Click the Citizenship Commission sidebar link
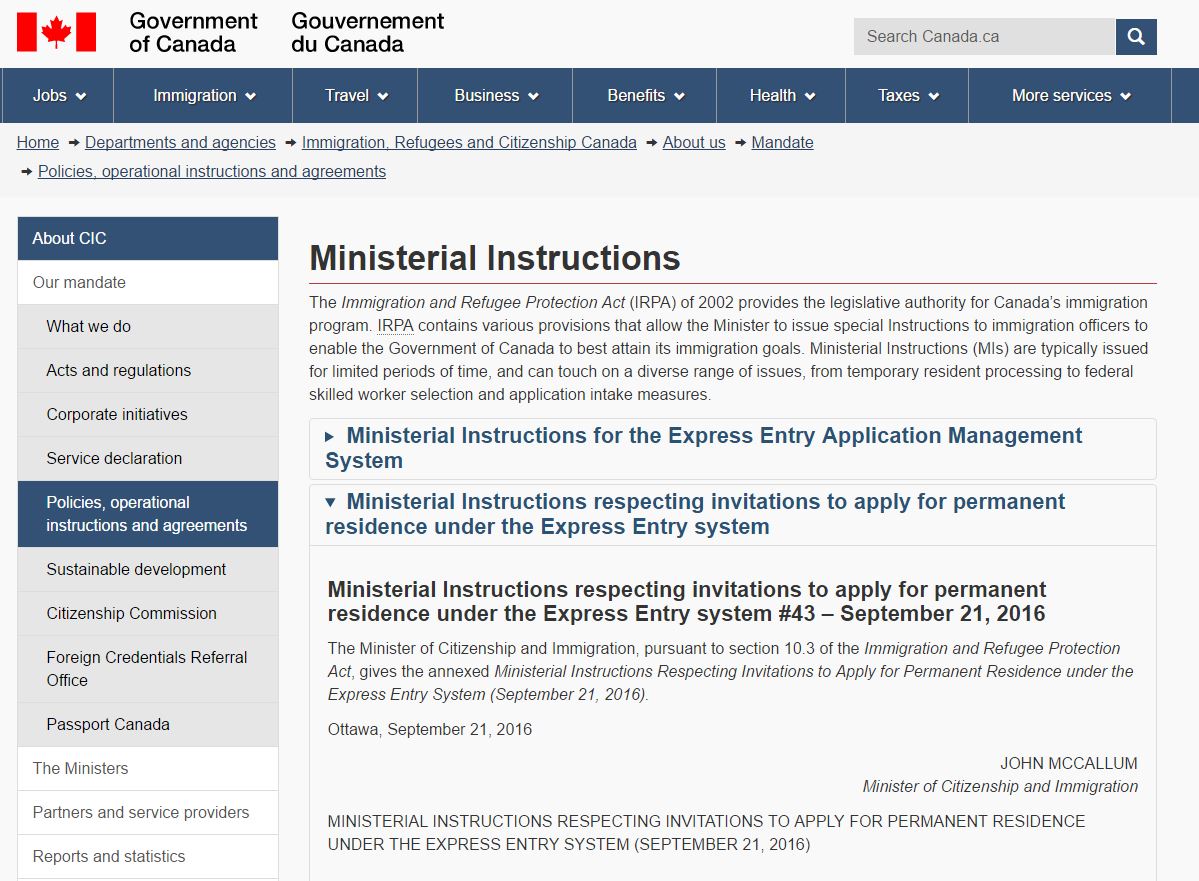Screen dimensions: 1199x881 pos(131,614)
